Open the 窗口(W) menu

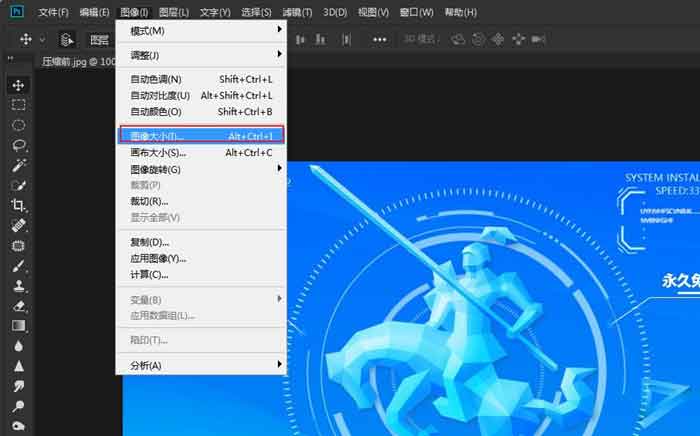tap(416, 12)
